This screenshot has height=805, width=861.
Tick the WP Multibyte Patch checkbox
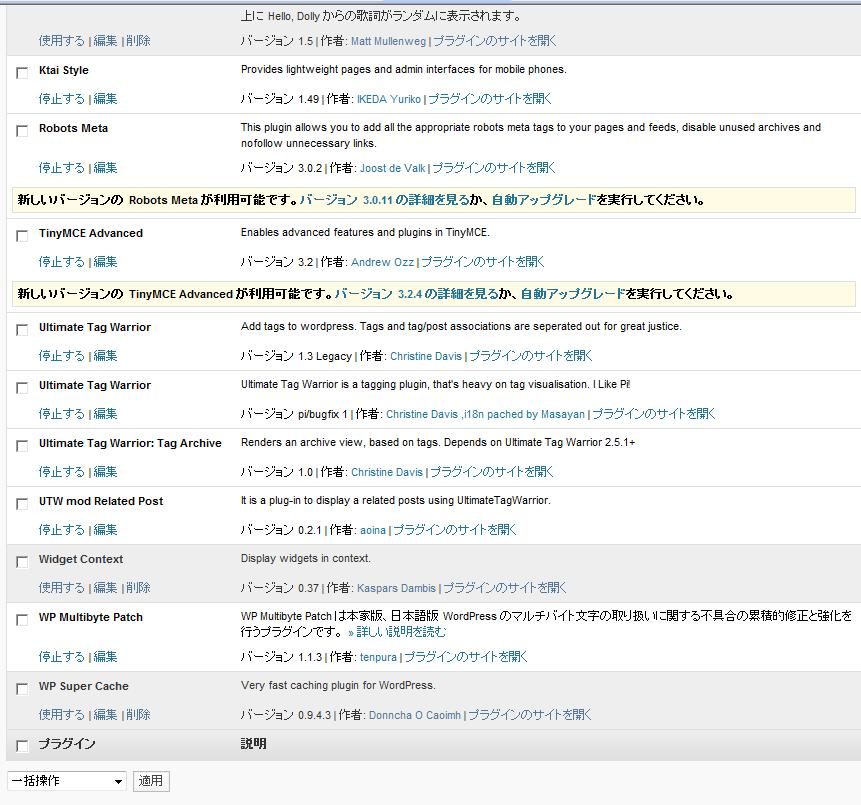(22, 619)
